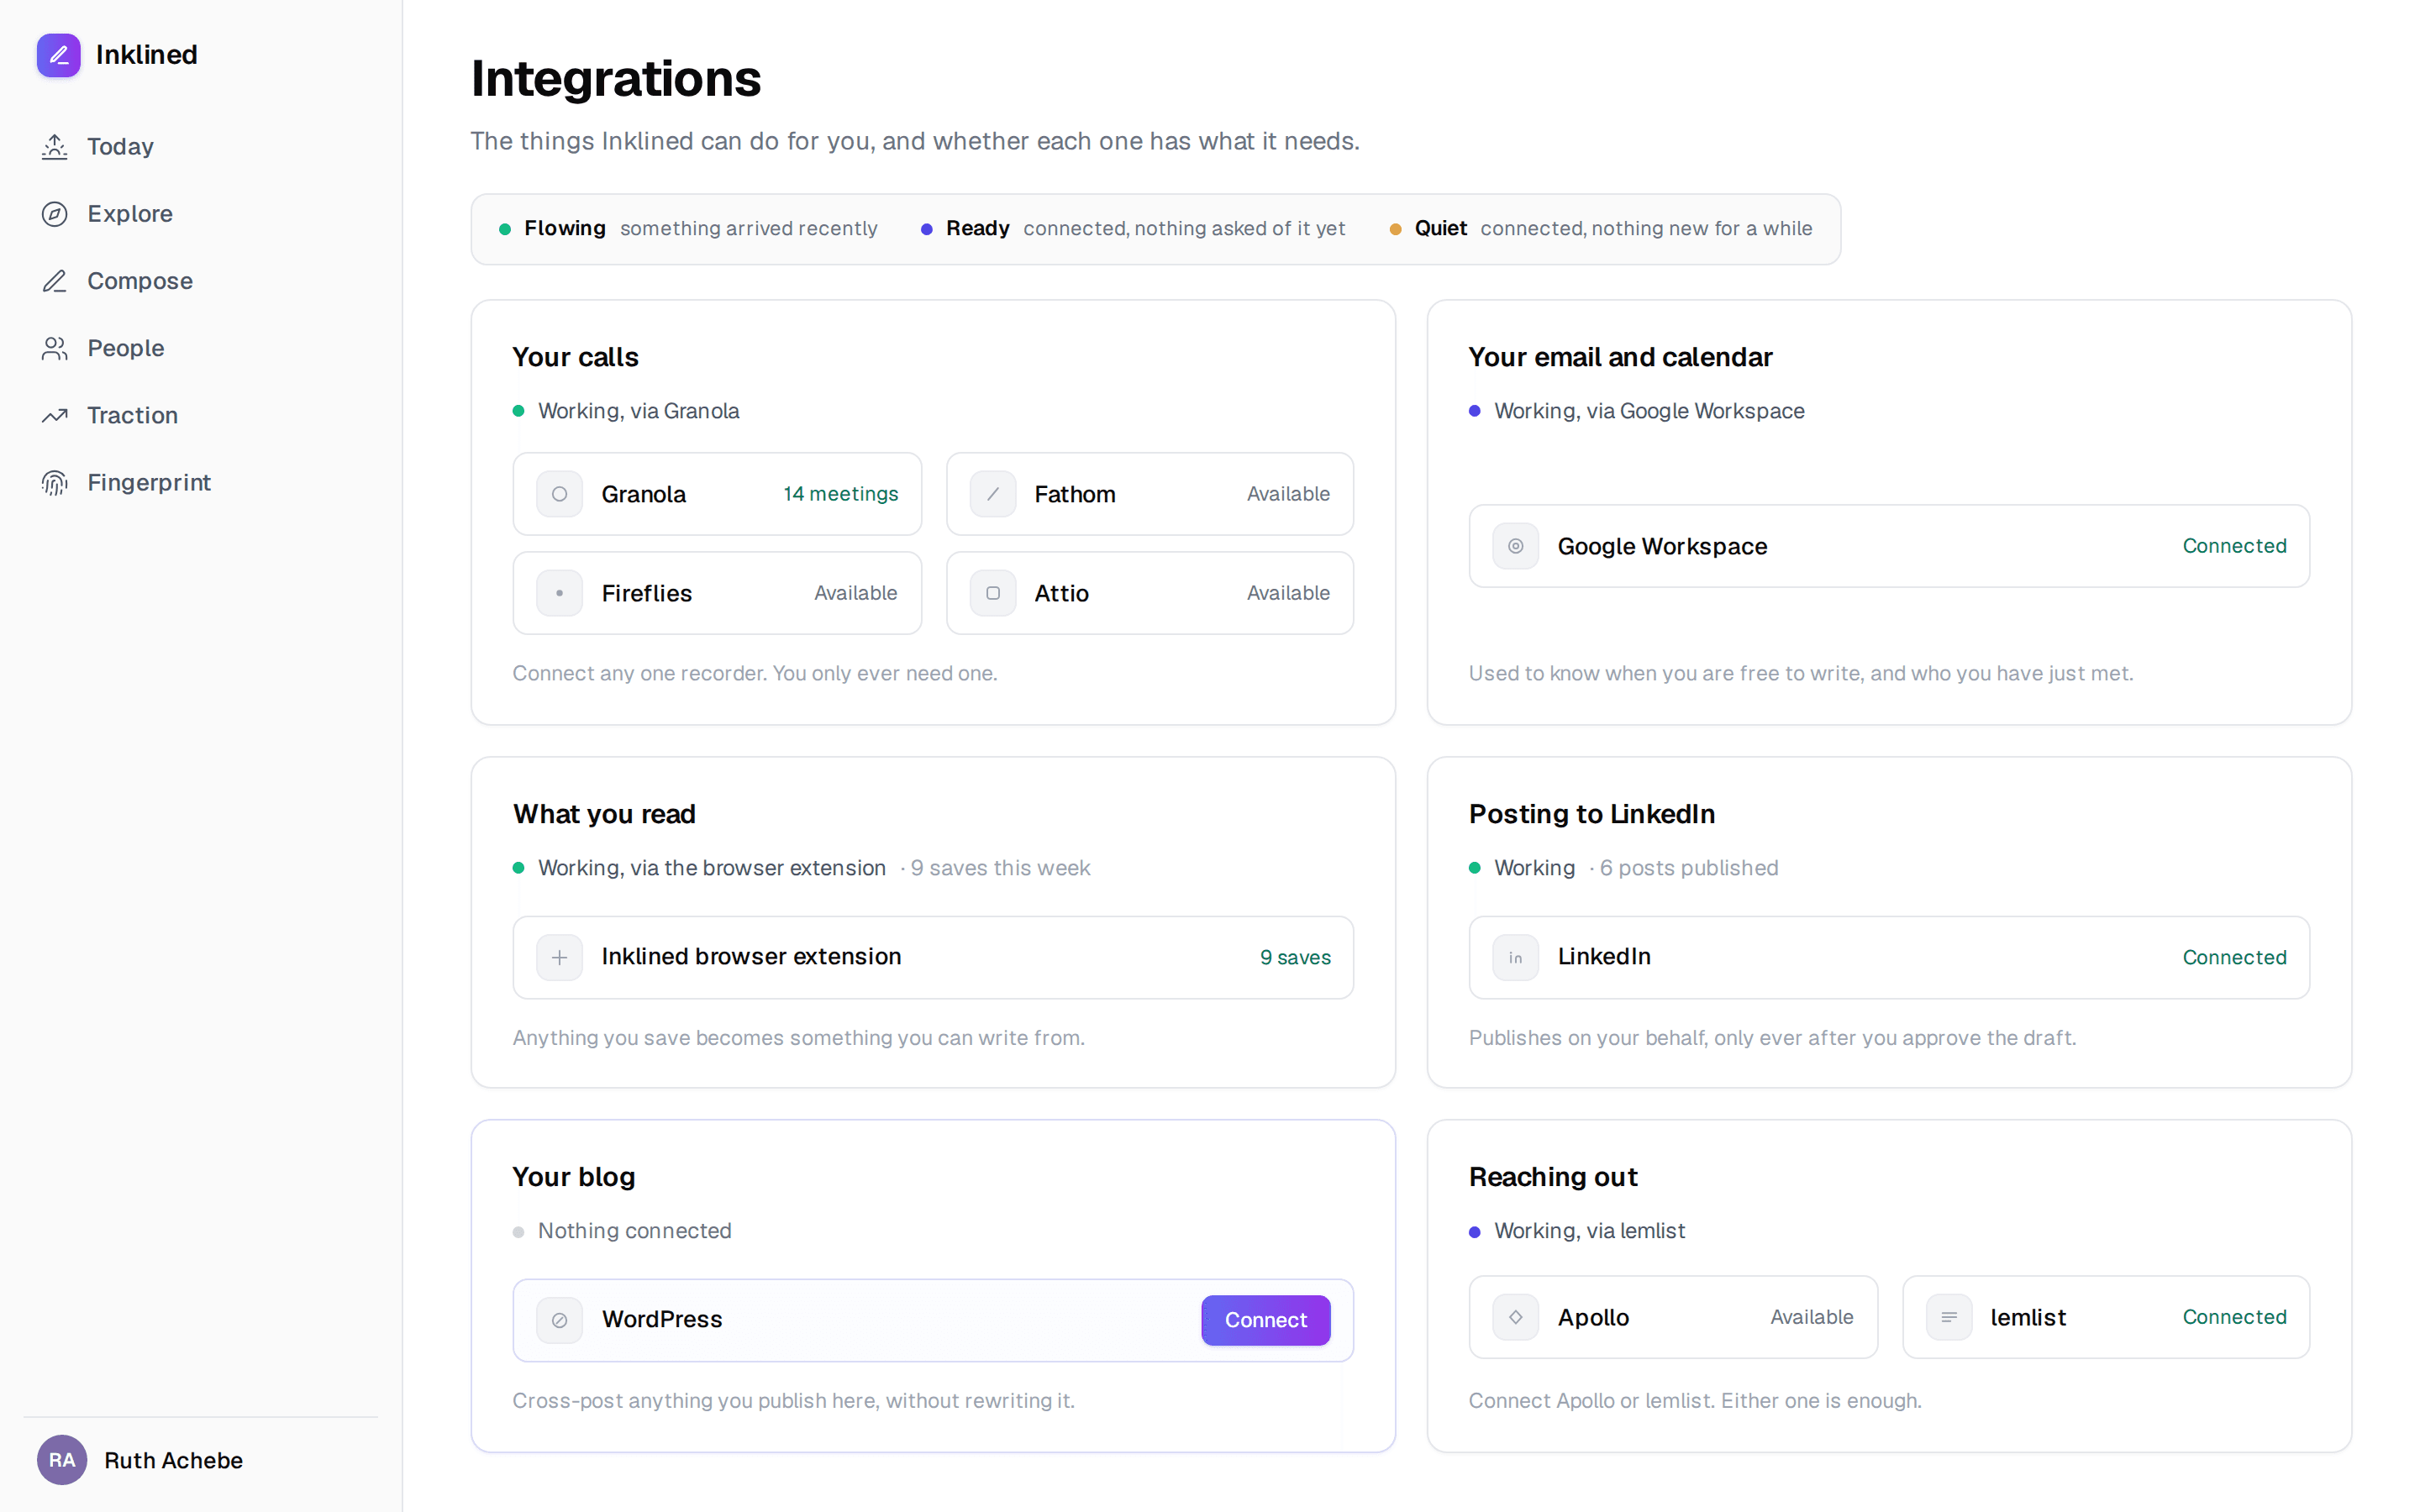Click the Quiet legend label

1440,229
